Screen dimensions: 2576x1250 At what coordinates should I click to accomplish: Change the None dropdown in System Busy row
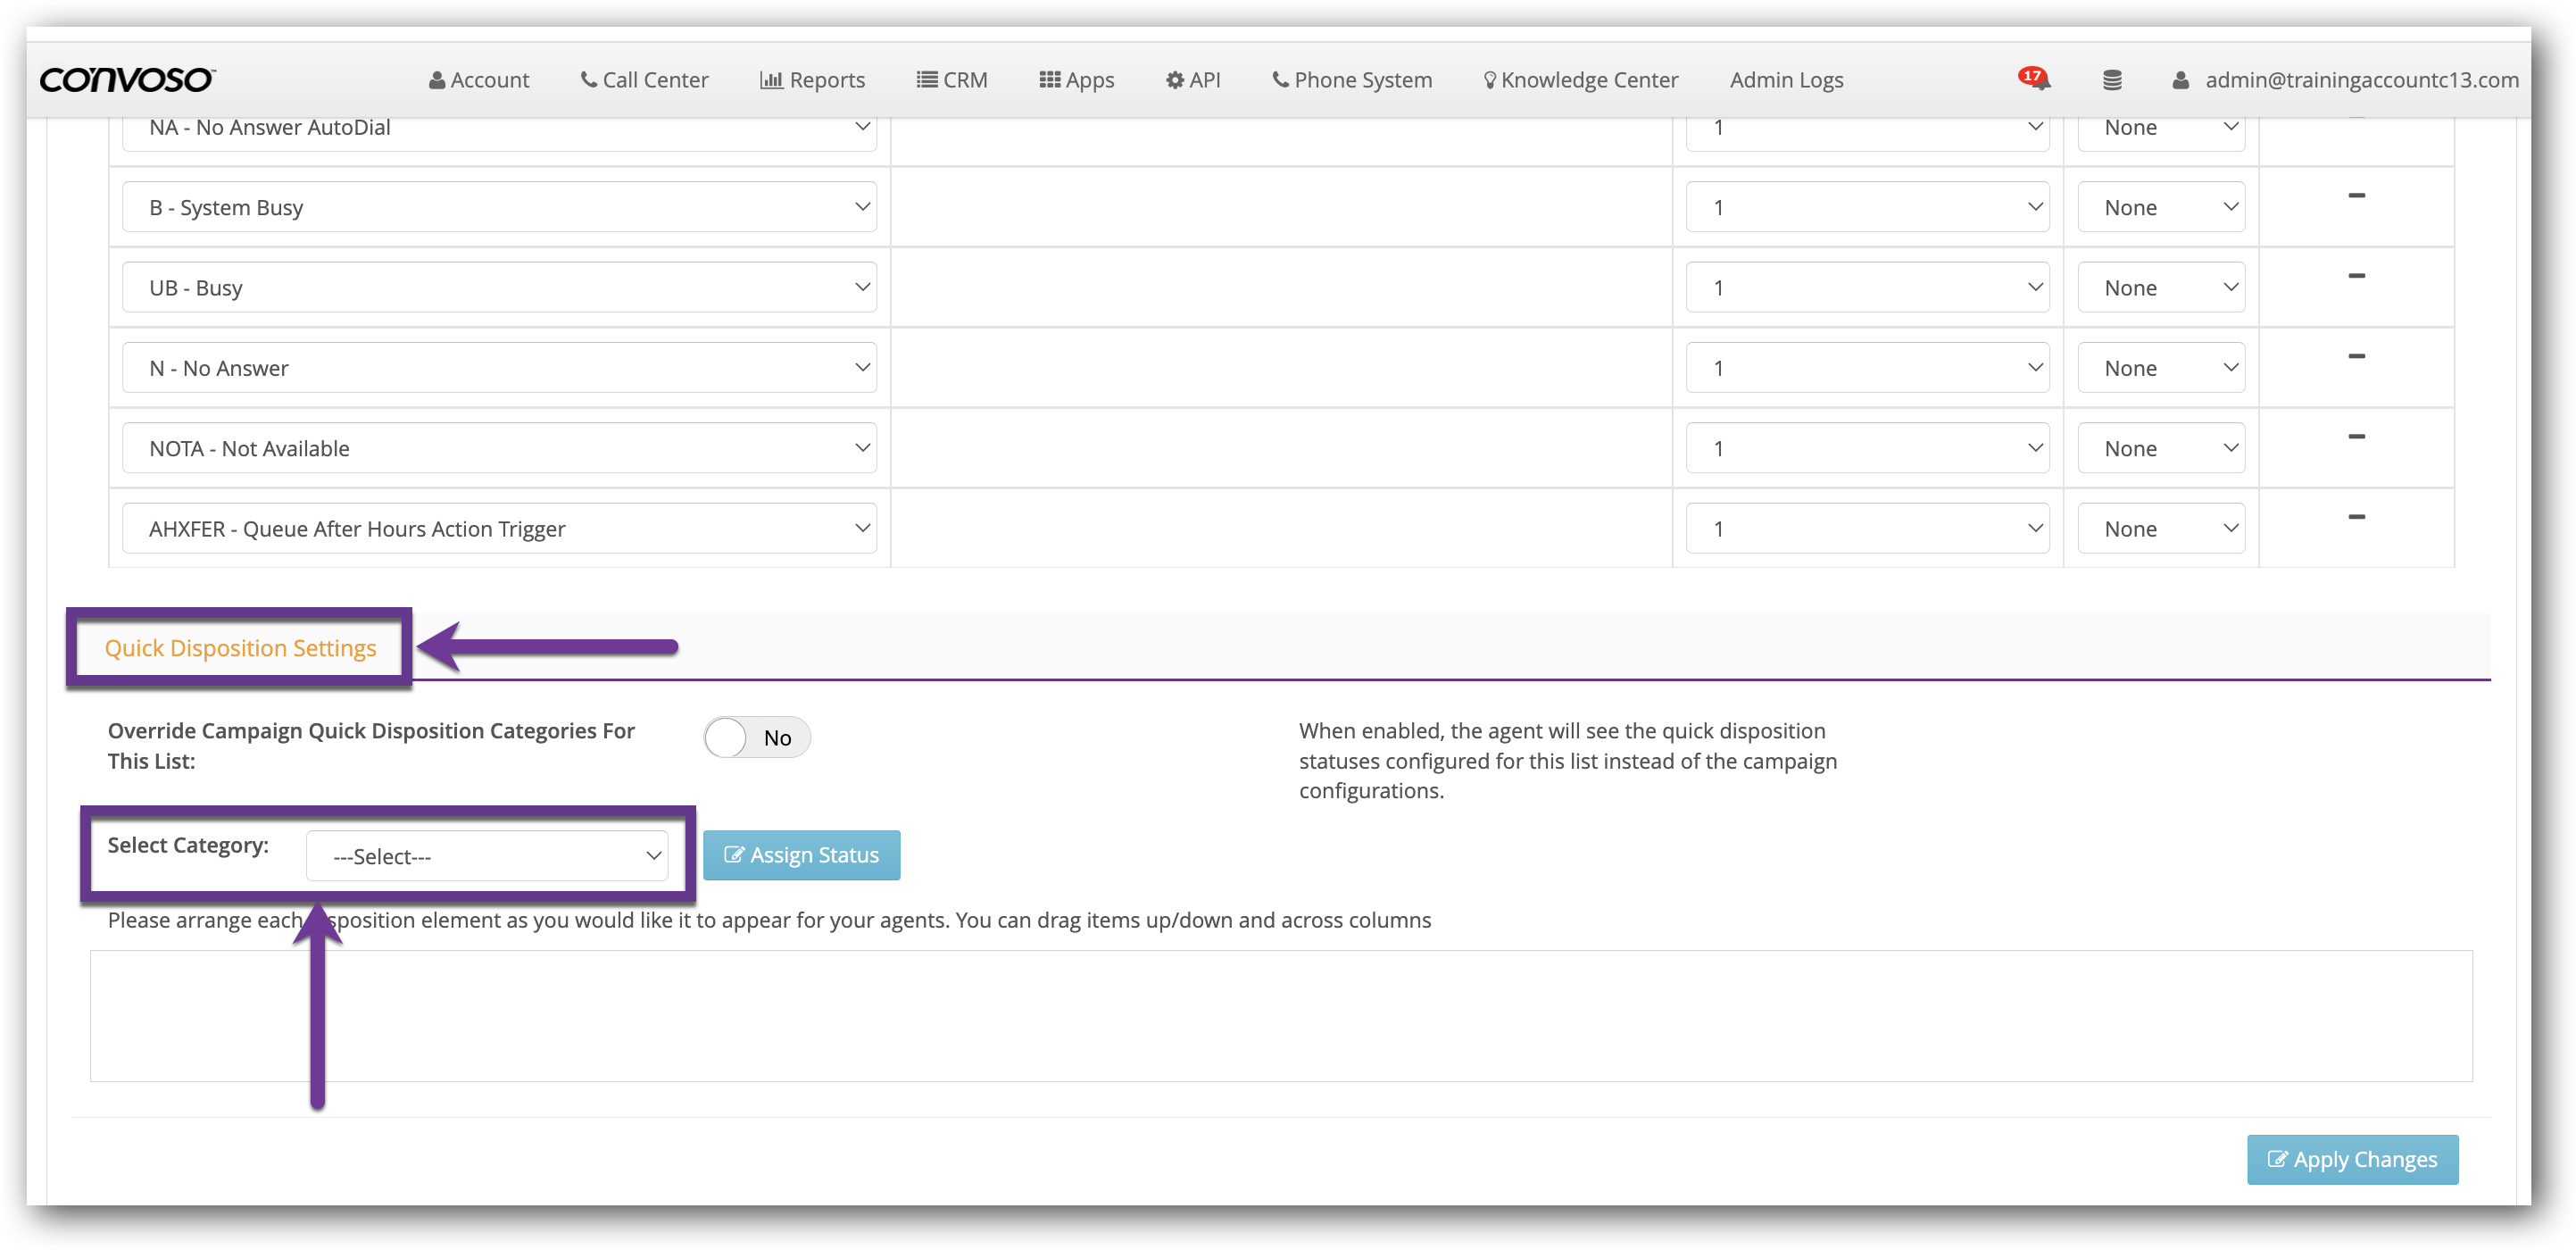(x=2161, y=207)
